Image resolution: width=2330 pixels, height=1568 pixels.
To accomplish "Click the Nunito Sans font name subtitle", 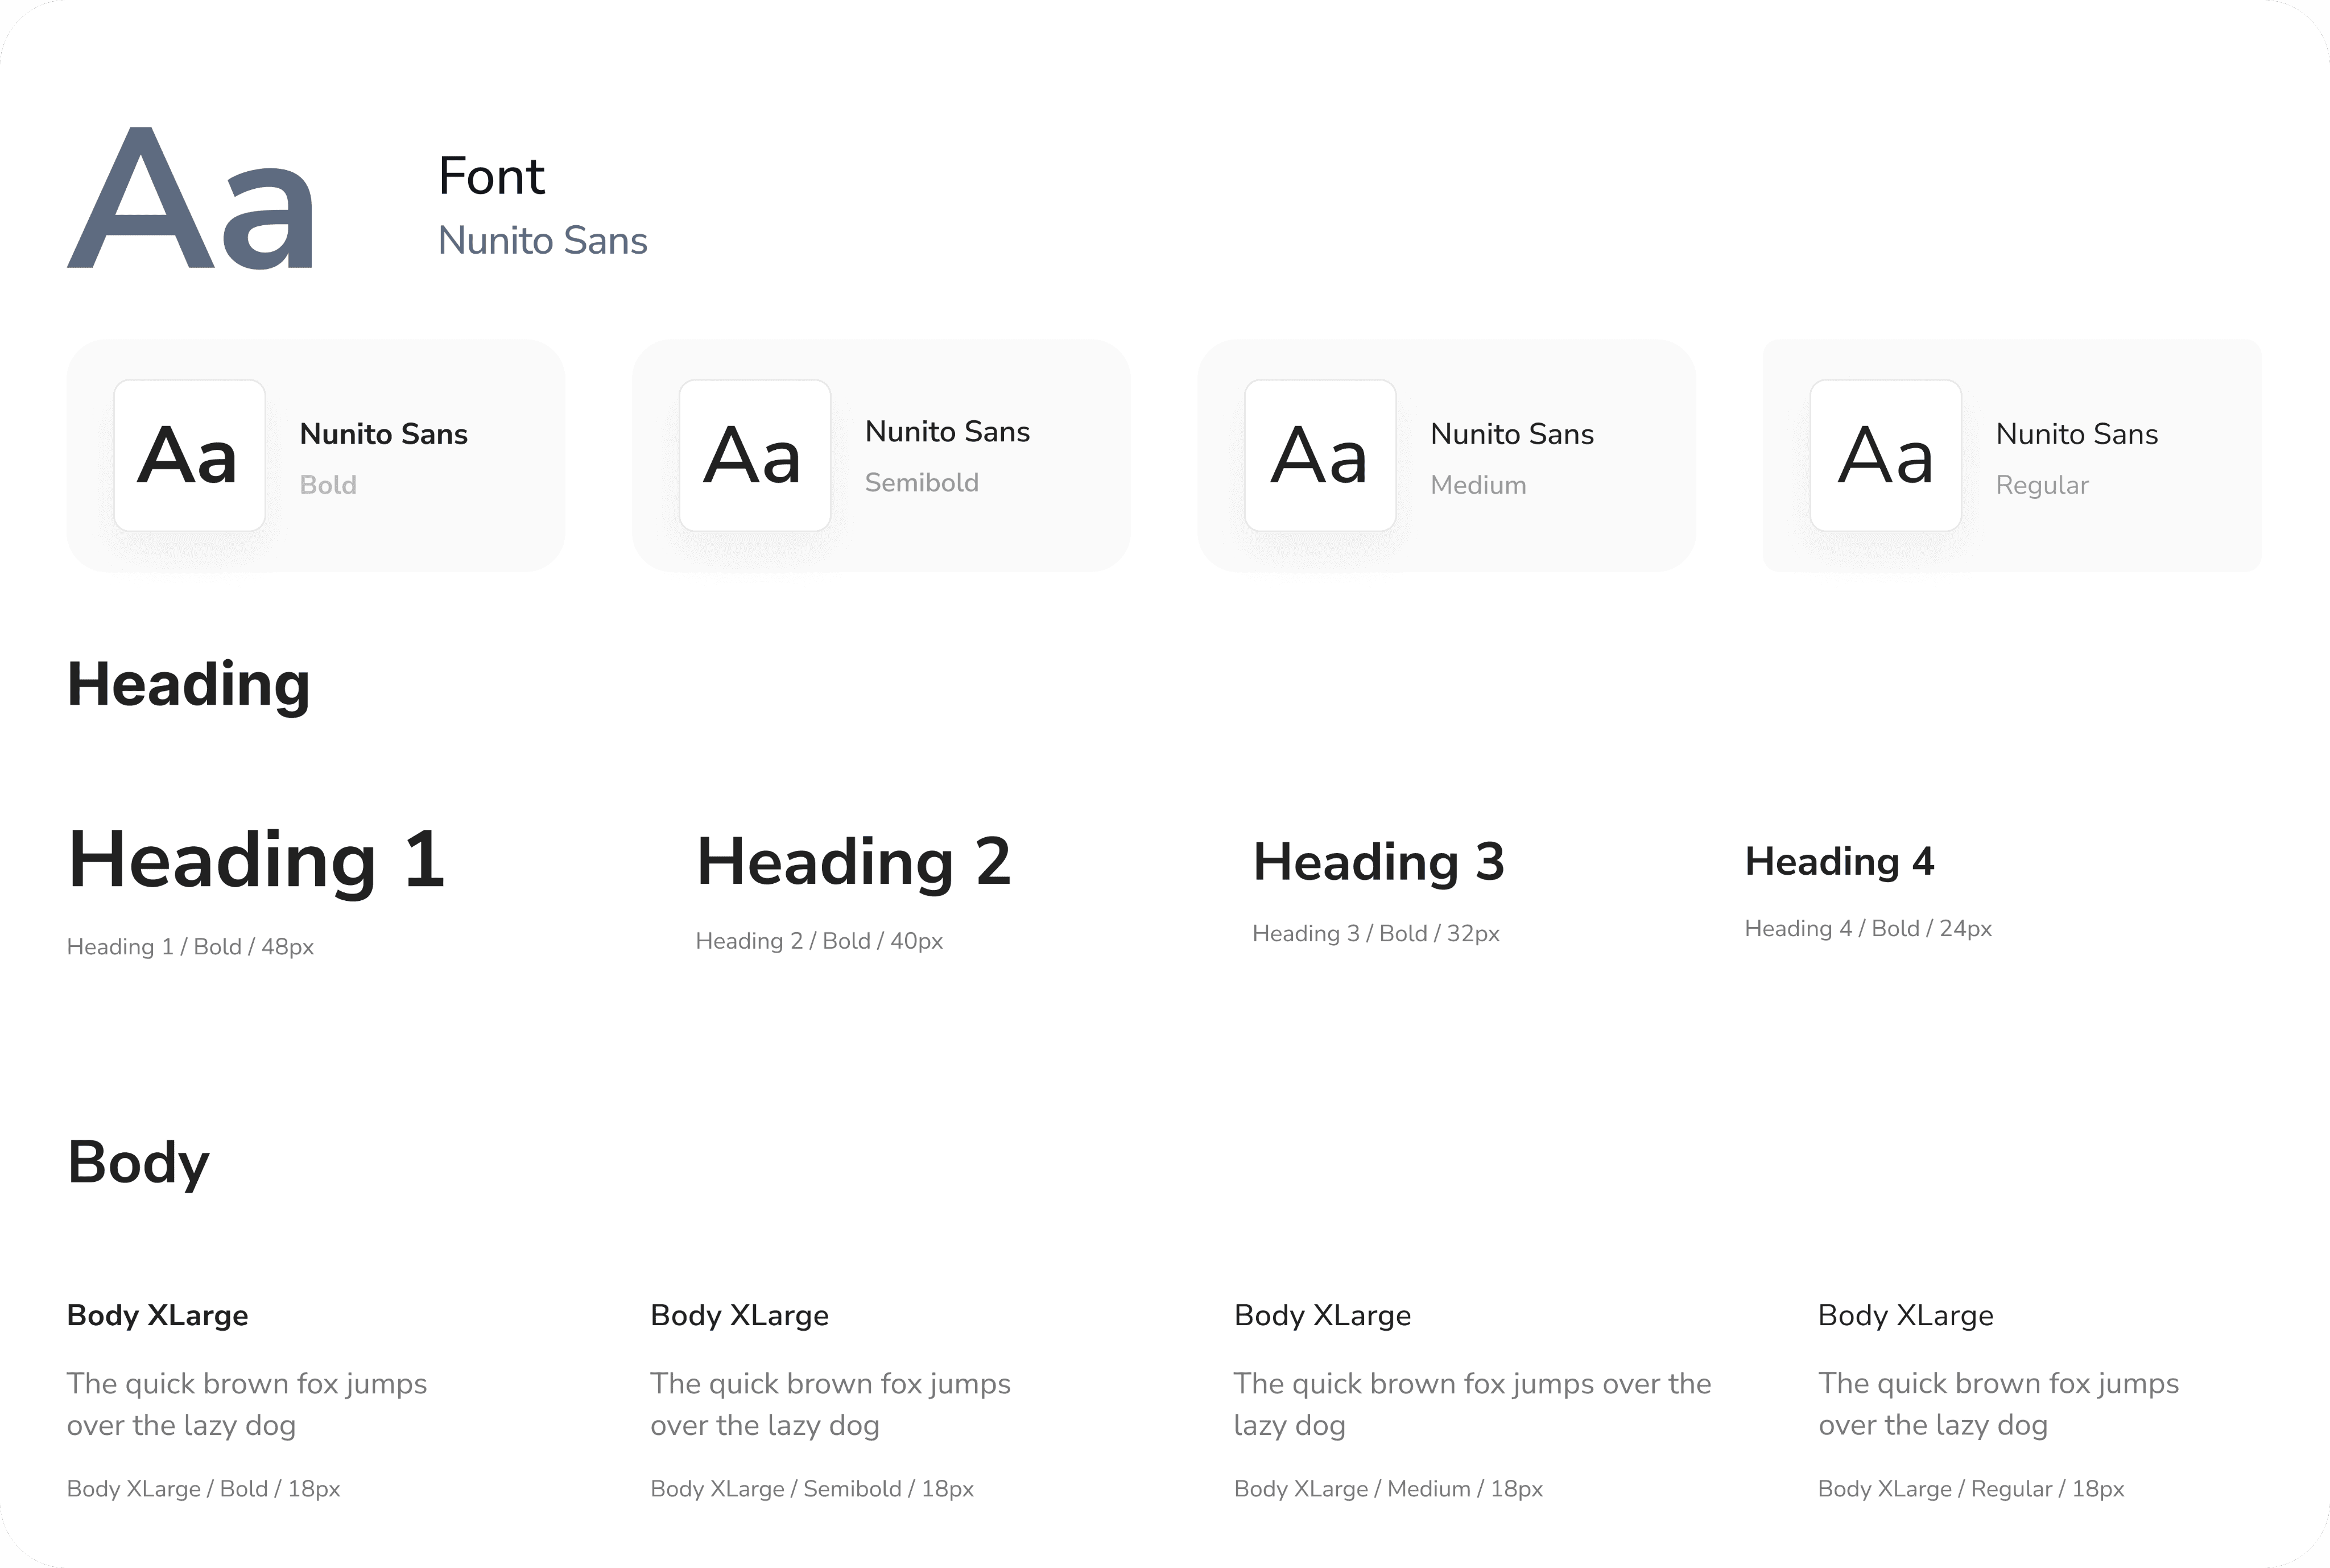I will [x=542, y=241].
